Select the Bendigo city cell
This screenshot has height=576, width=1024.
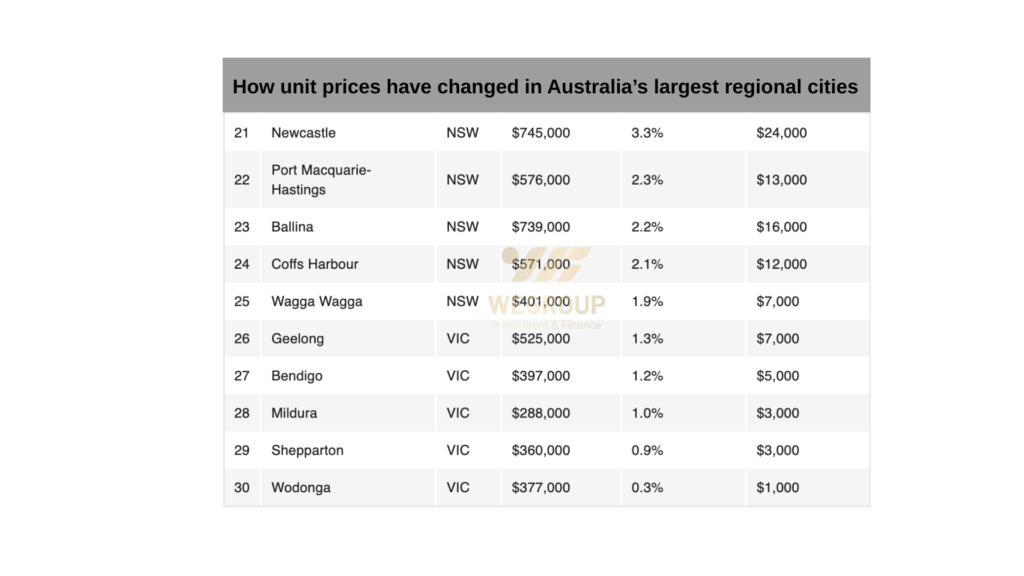click(x=296, y=376)
